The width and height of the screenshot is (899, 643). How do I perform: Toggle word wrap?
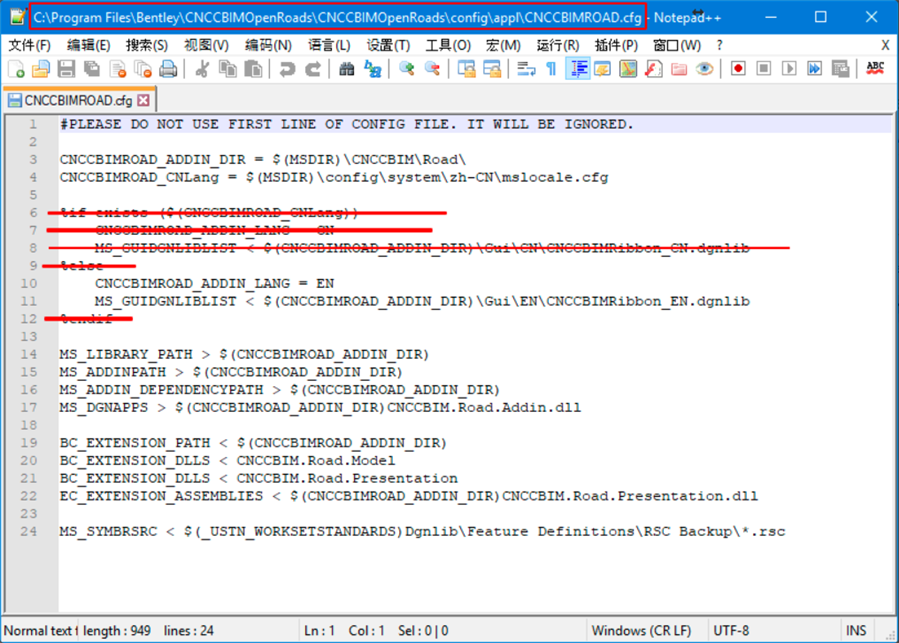pyautogui.click(x=526, y=69)
